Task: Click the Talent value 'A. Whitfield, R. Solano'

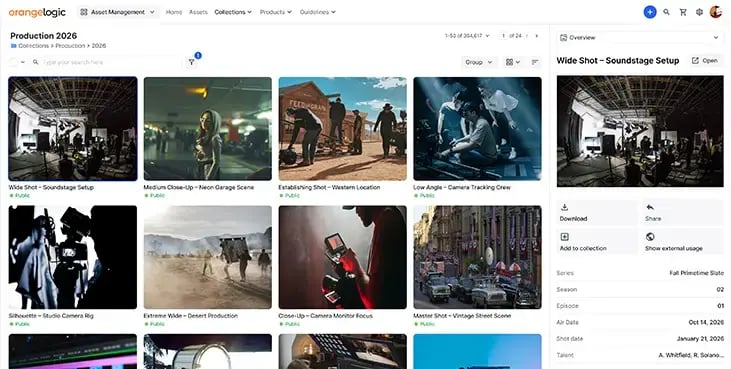Action: pos(691,355)
